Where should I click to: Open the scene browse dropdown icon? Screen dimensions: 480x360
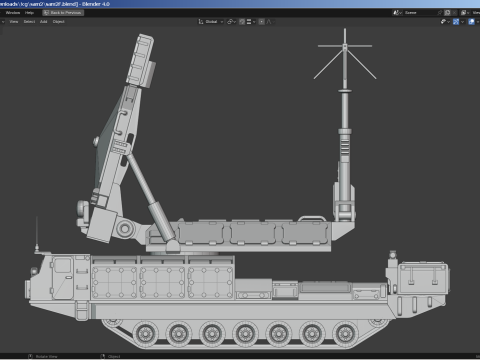[x=397, y=13]
